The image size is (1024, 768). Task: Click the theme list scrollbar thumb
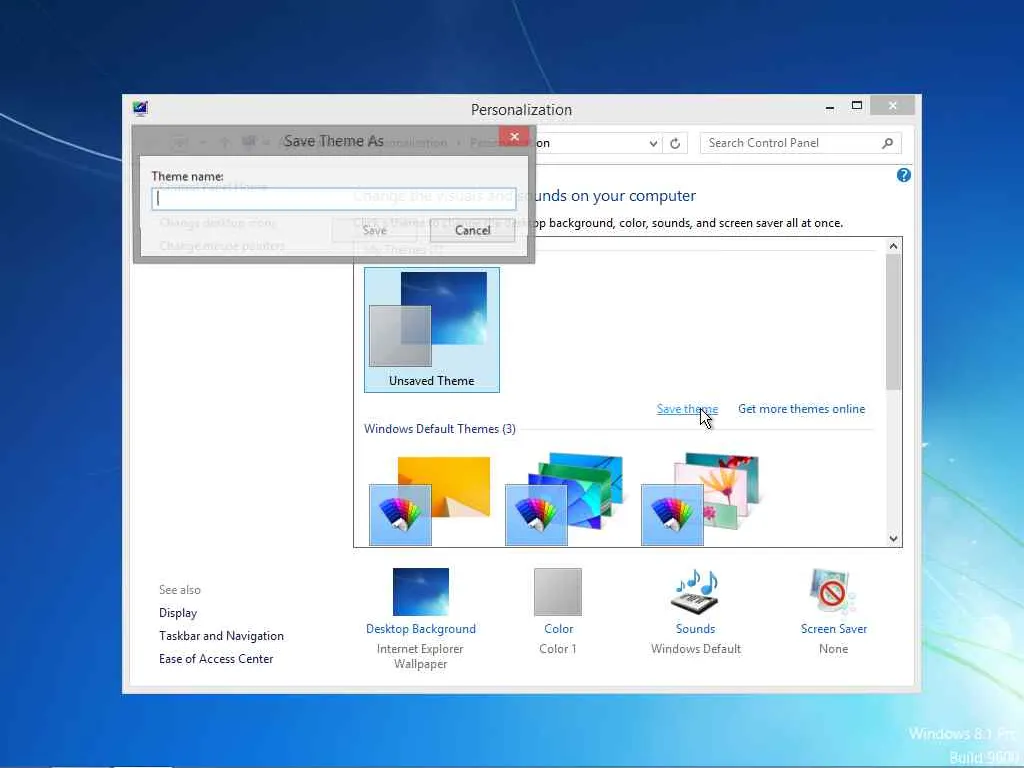point(893,322)
